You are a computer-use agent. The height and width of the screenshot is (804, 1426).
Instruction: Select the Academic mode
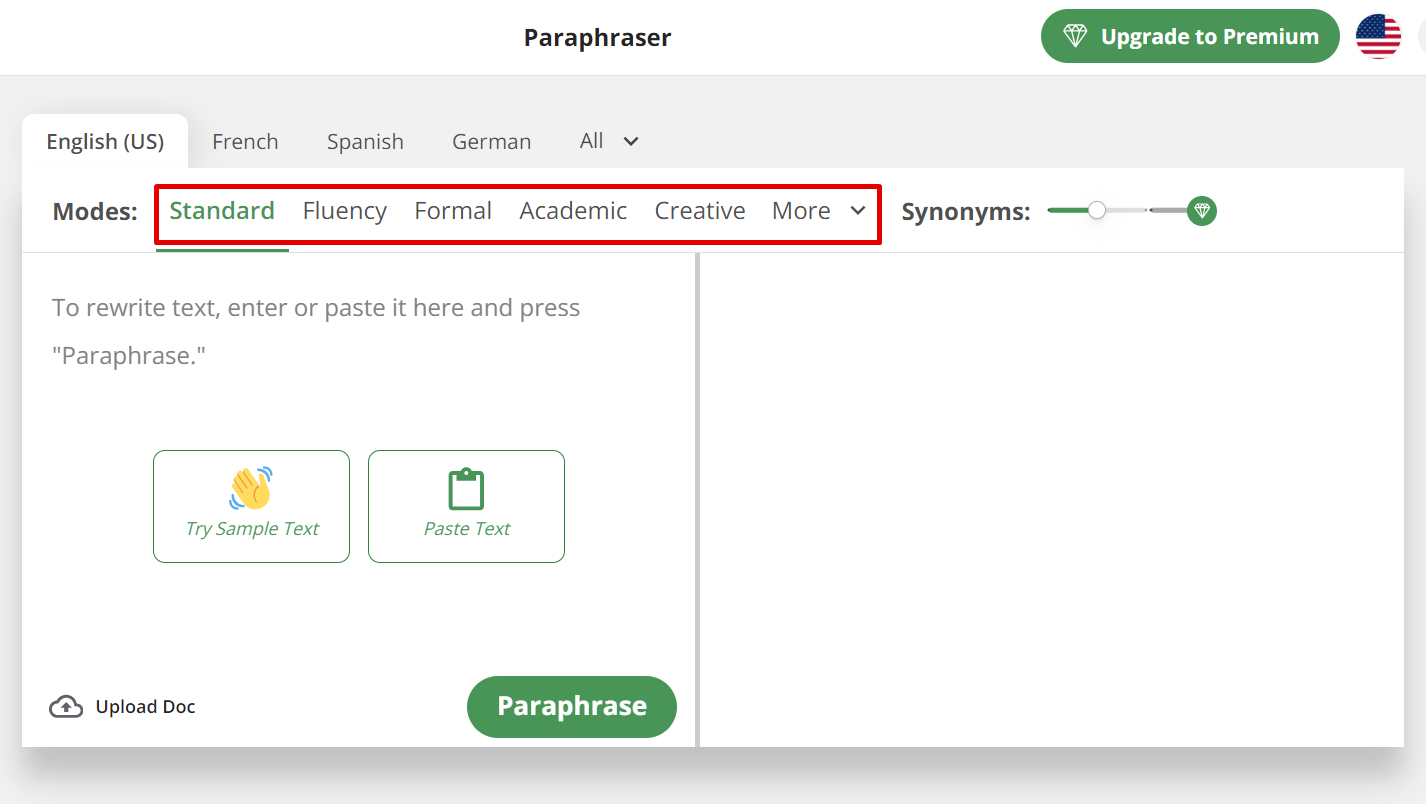tap(573, 211)
